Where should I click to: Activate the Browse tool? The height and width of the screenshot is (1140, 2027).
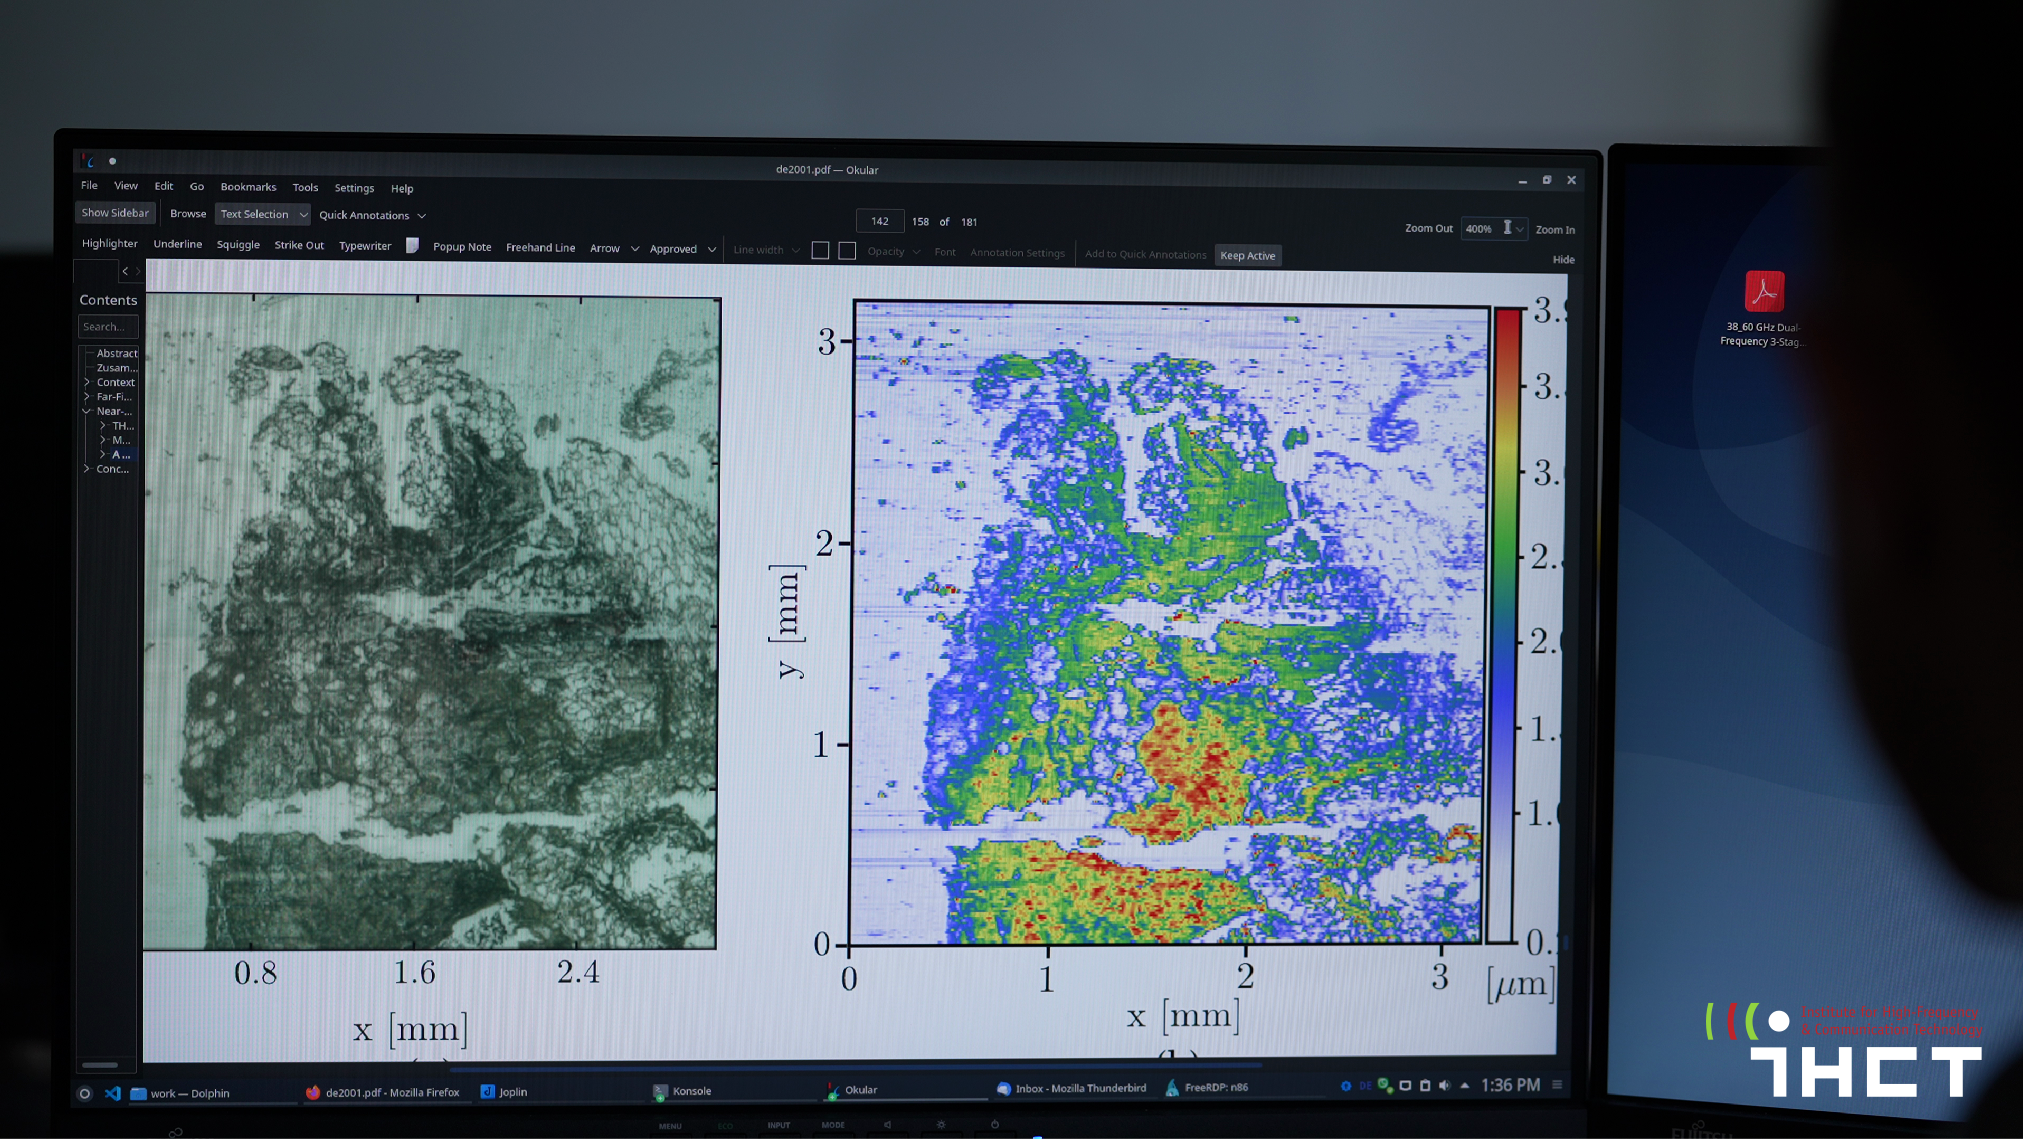point(188,214)
